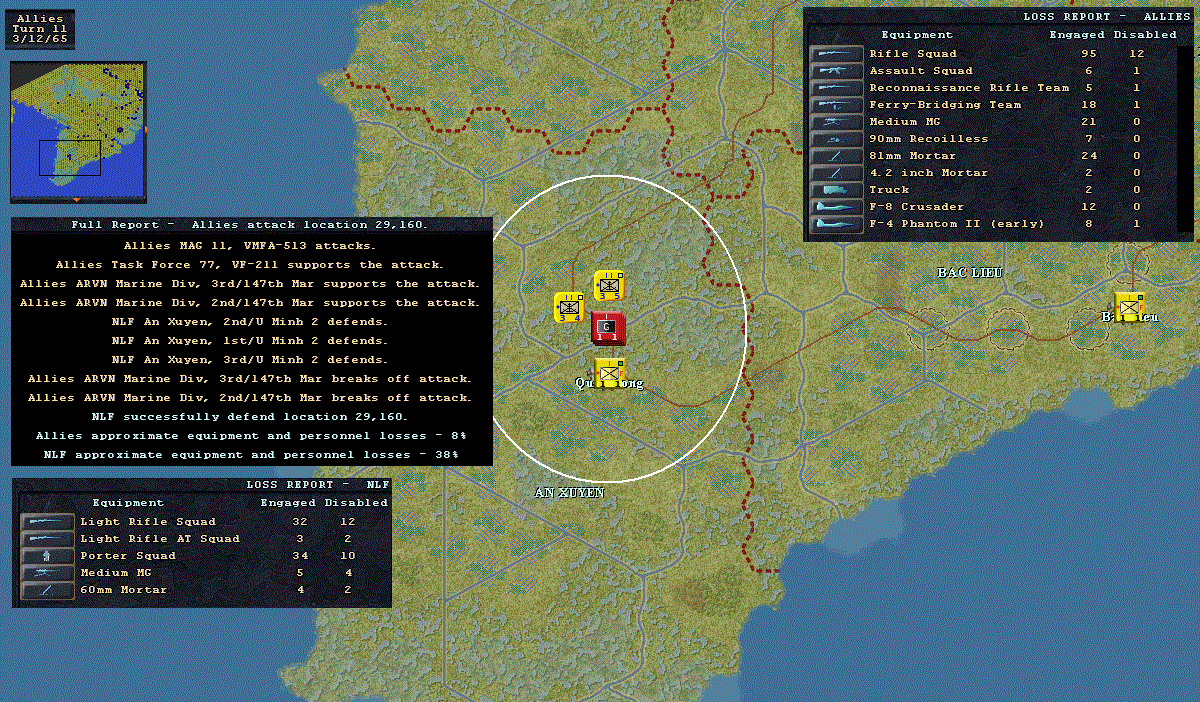Click the minimap overview of Vietnam
The image size is (1200, 702).
[78, 132]
